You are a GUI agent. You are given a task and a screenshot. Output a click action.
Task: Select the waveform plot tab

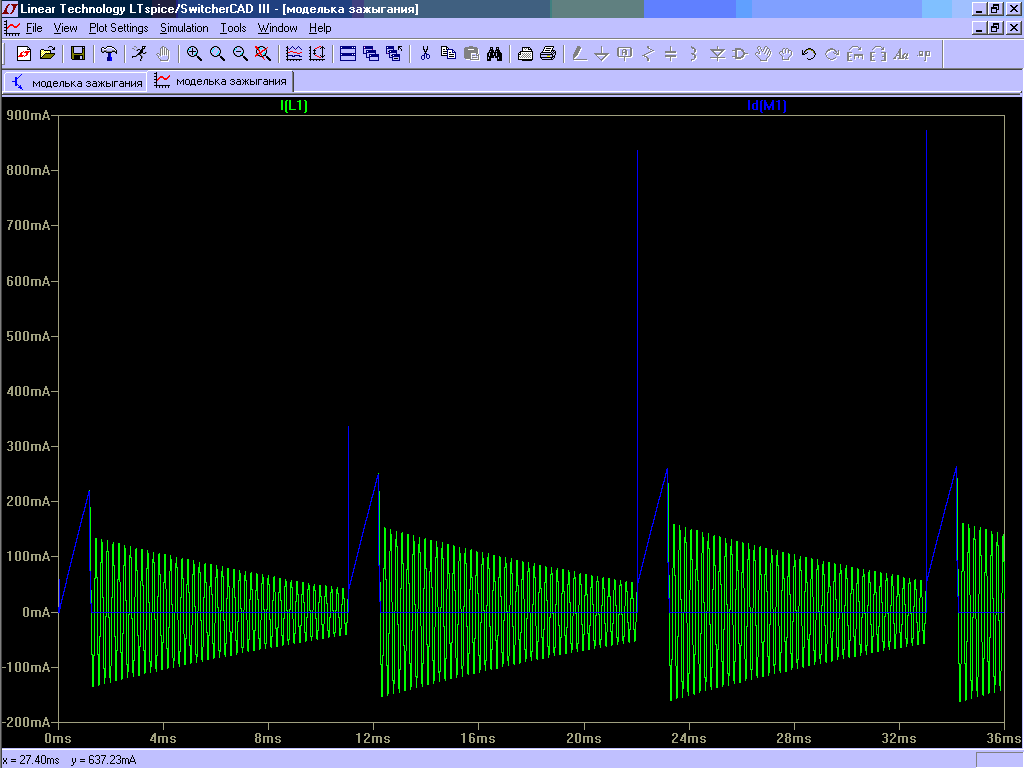(x=221, y=82)
